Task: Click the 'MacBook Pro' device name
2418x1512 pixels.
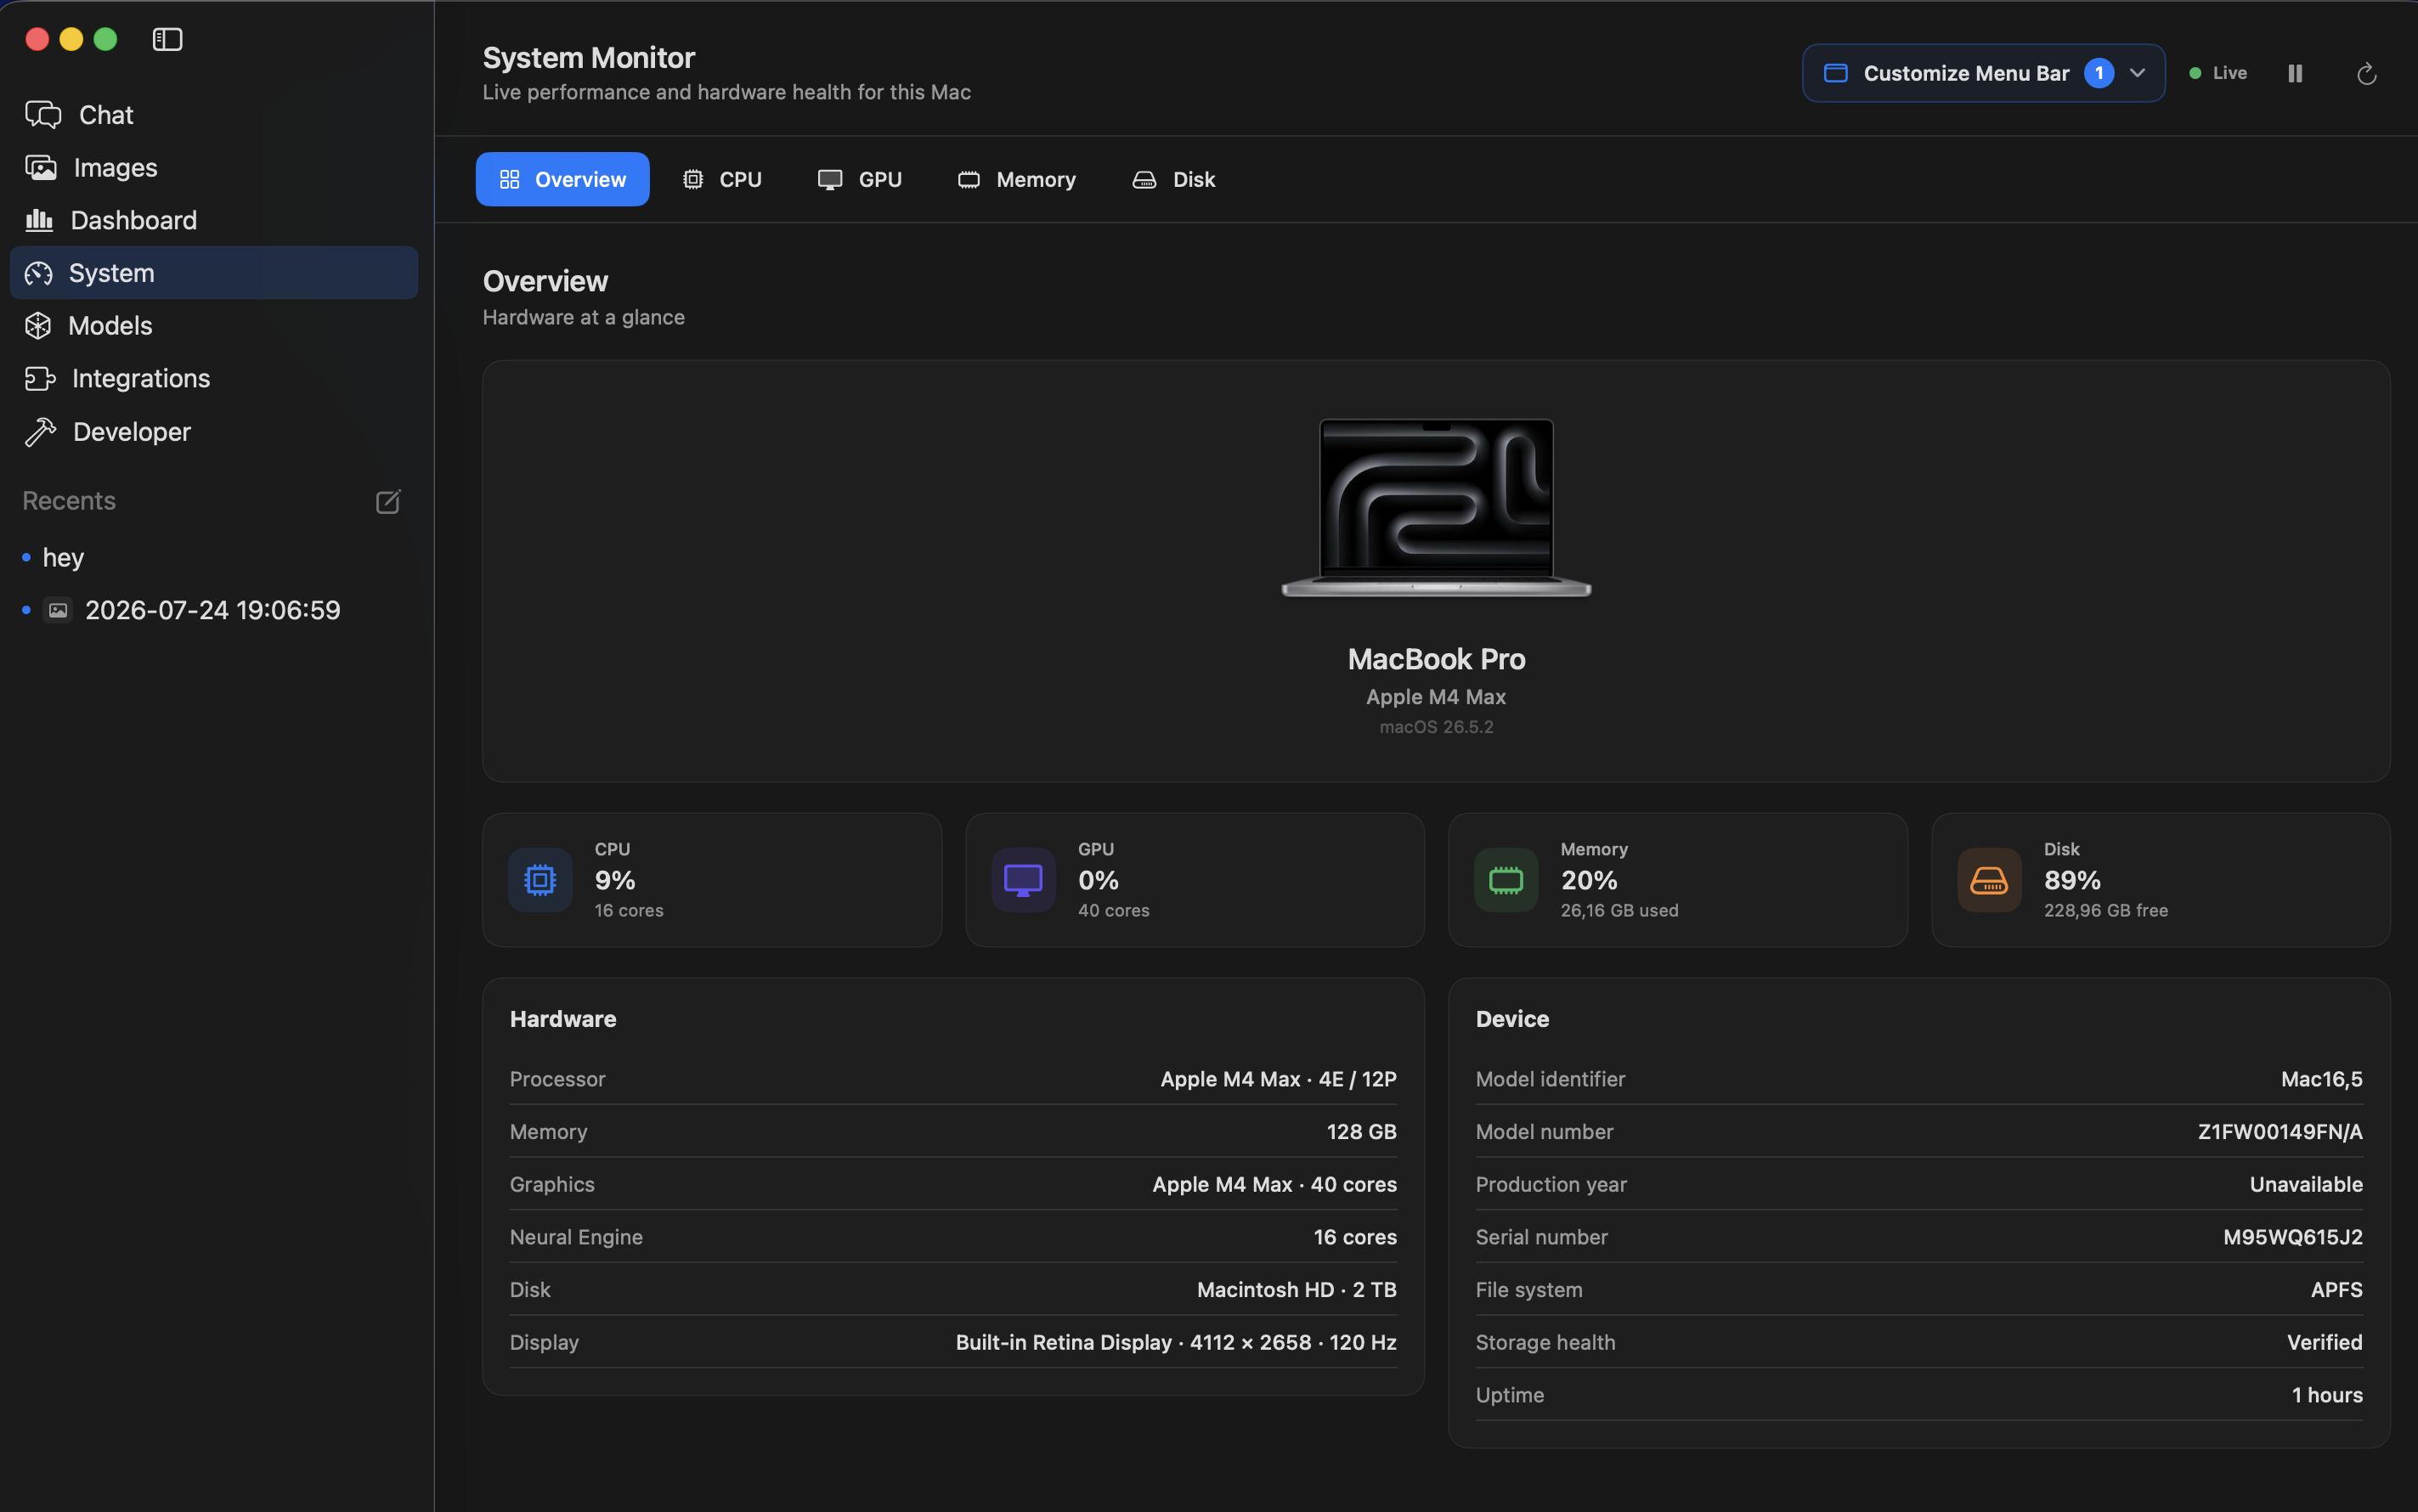Action: [x=1436, y=659]
